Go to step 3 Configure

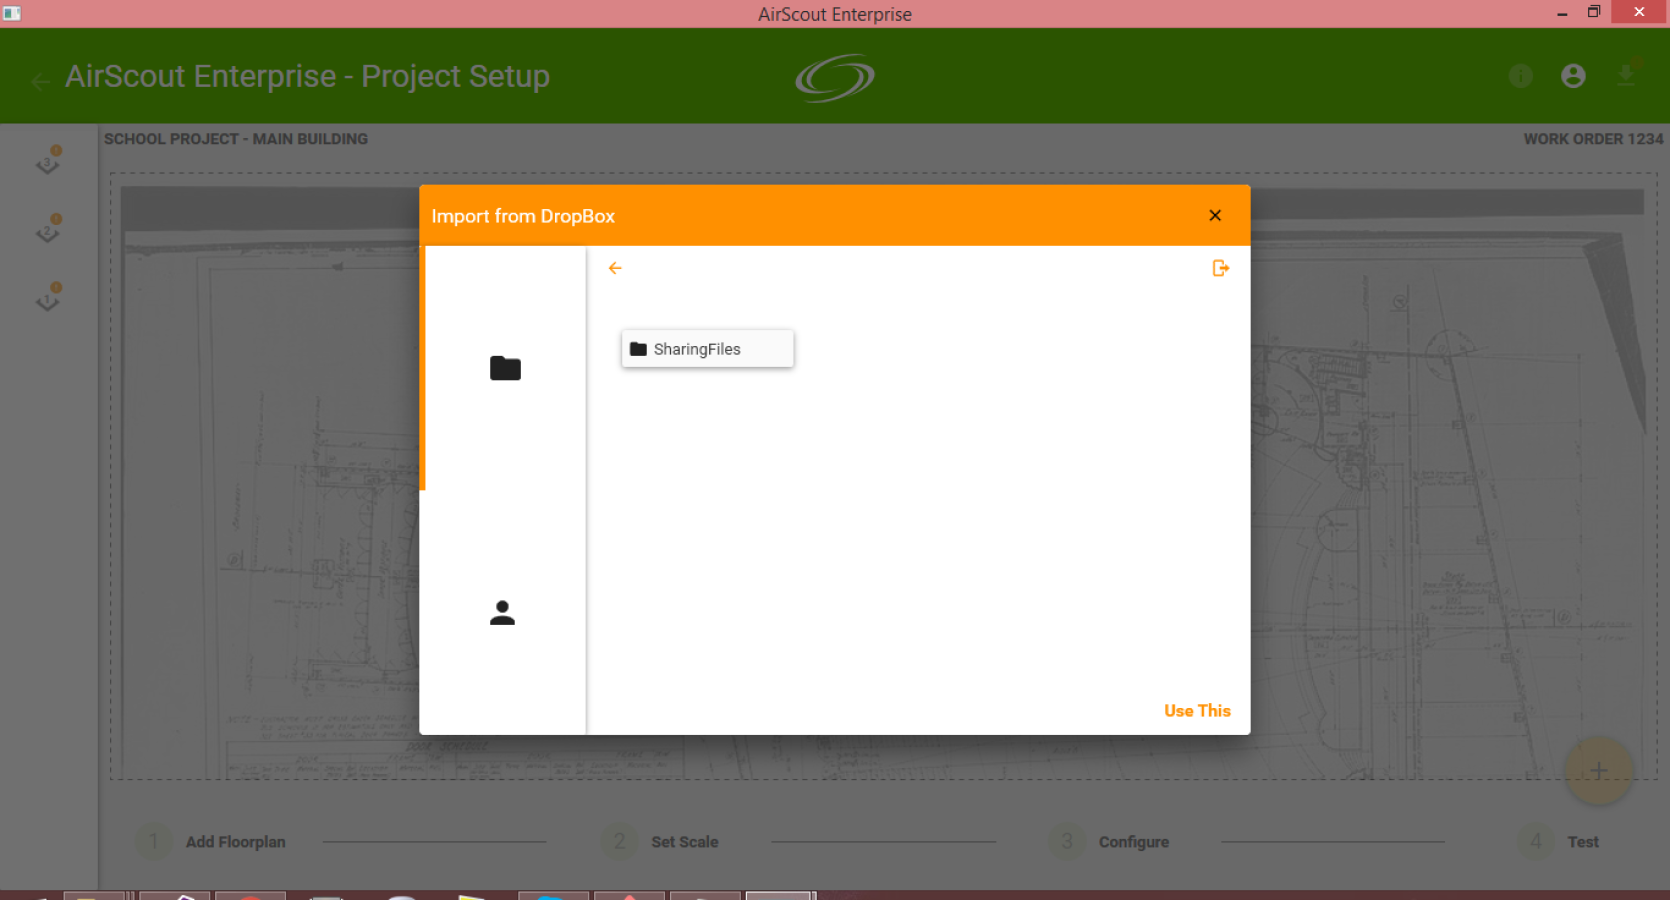1109,842
